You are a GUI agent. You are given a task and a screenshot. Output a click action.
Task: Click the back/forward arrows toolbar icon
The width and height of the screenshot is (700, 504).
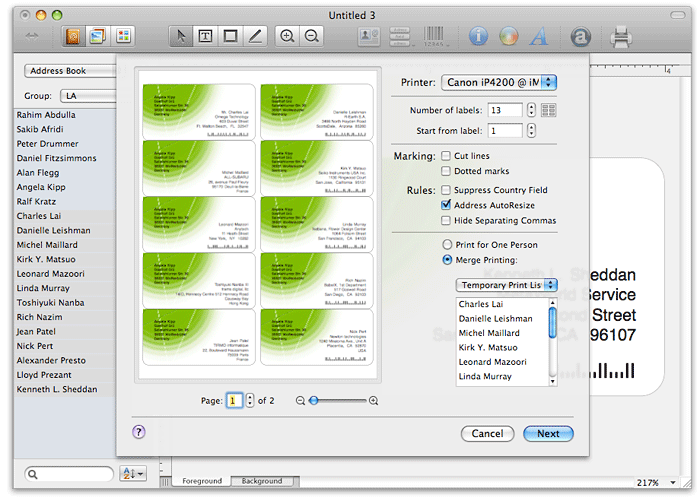click(x=32, y=36)
